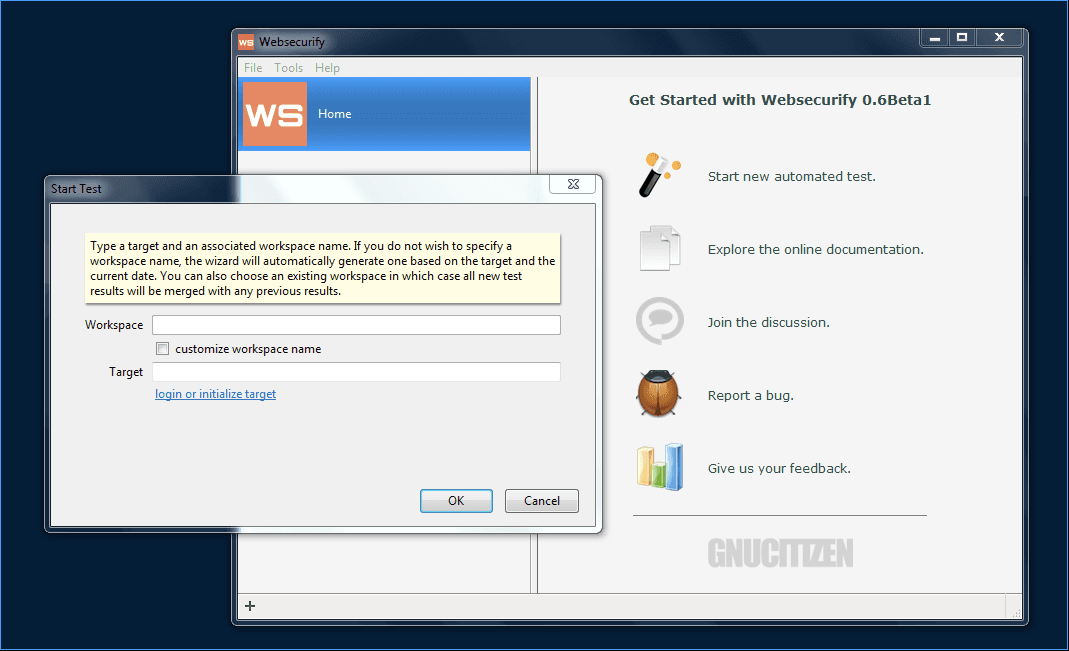Open the Tools menu
The image size is (1069, 651).
click(x=288, y=67)
